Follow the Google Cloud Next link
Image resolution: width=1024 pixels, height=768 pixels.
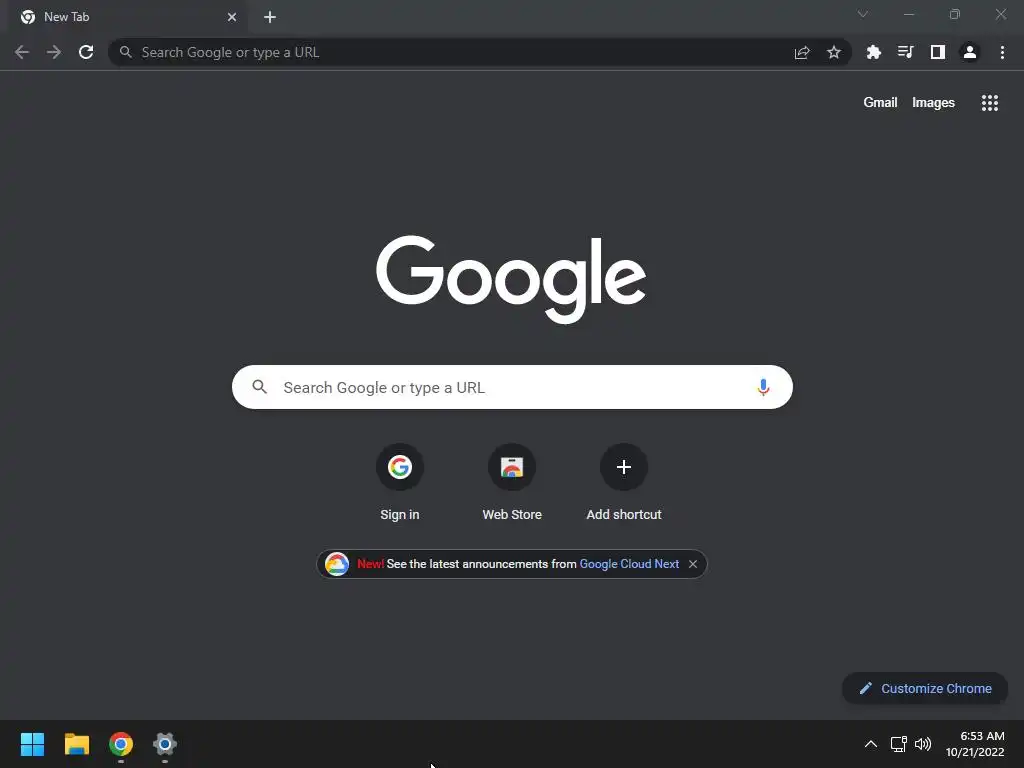point(629,564)
